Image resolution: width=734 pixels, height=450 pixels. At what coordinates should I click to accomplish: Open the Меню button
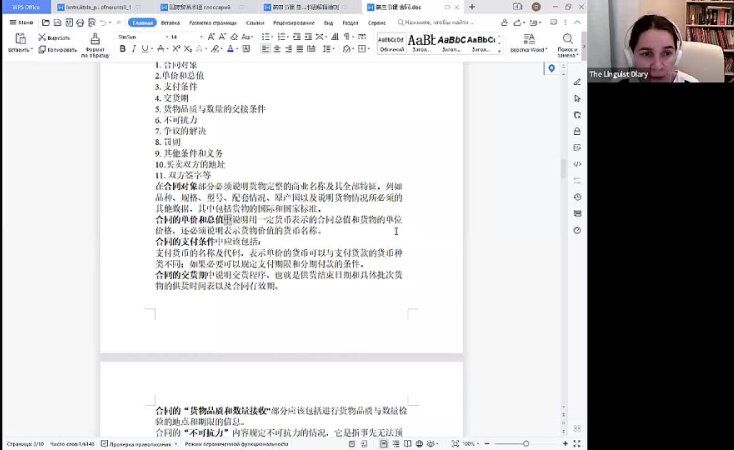[x=22, y=22]
